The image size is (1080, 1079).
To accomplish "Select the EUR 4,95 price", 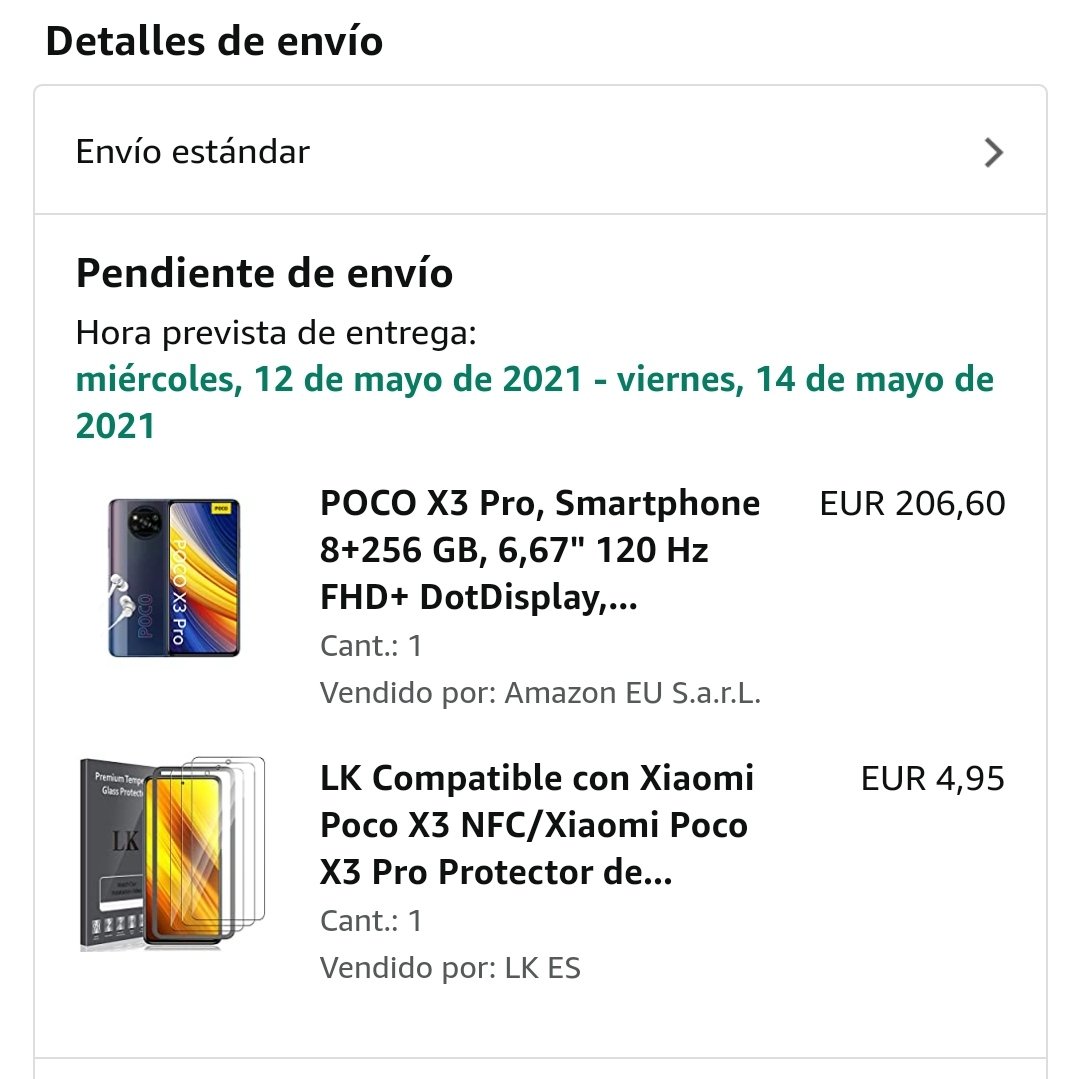I will coord(932,779).
